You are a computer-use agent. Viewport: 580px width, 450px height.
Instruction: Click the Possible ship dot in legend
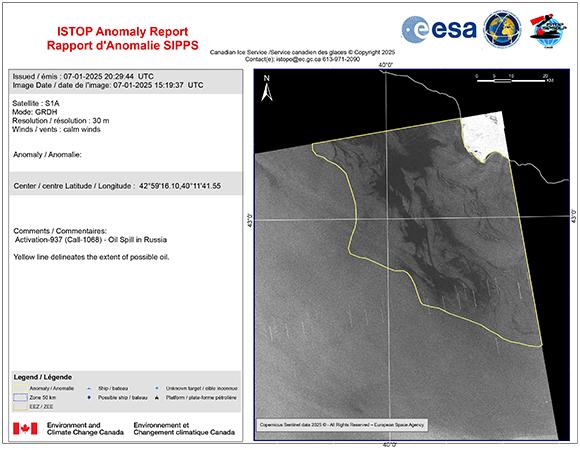89,398
